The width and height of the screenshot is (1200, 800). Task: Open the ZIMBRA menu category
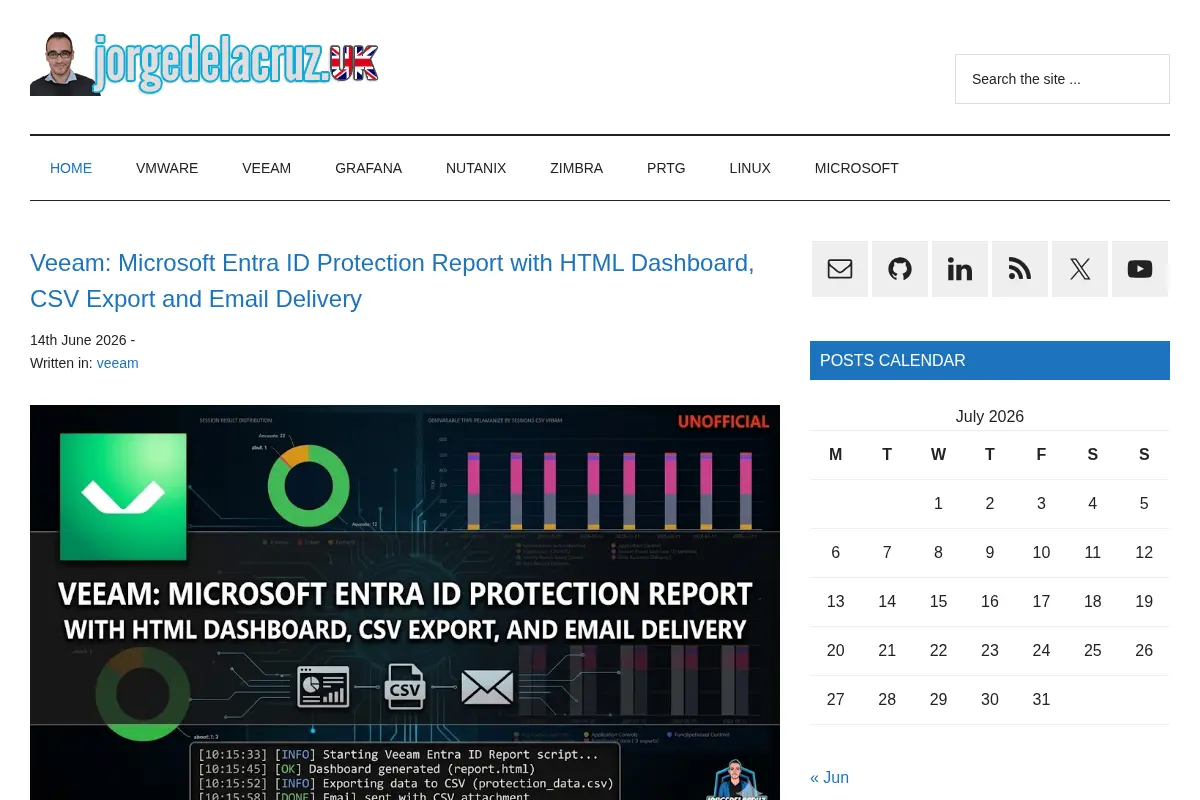pyautogui.click(x=576, y=168)
